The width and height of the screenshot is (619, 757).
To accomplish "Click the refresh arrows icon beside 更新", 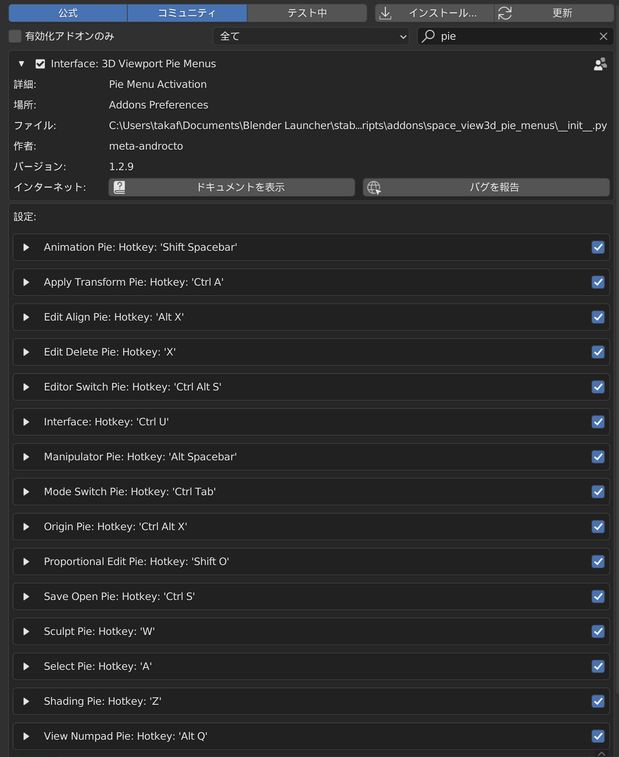I will point(505,13).
